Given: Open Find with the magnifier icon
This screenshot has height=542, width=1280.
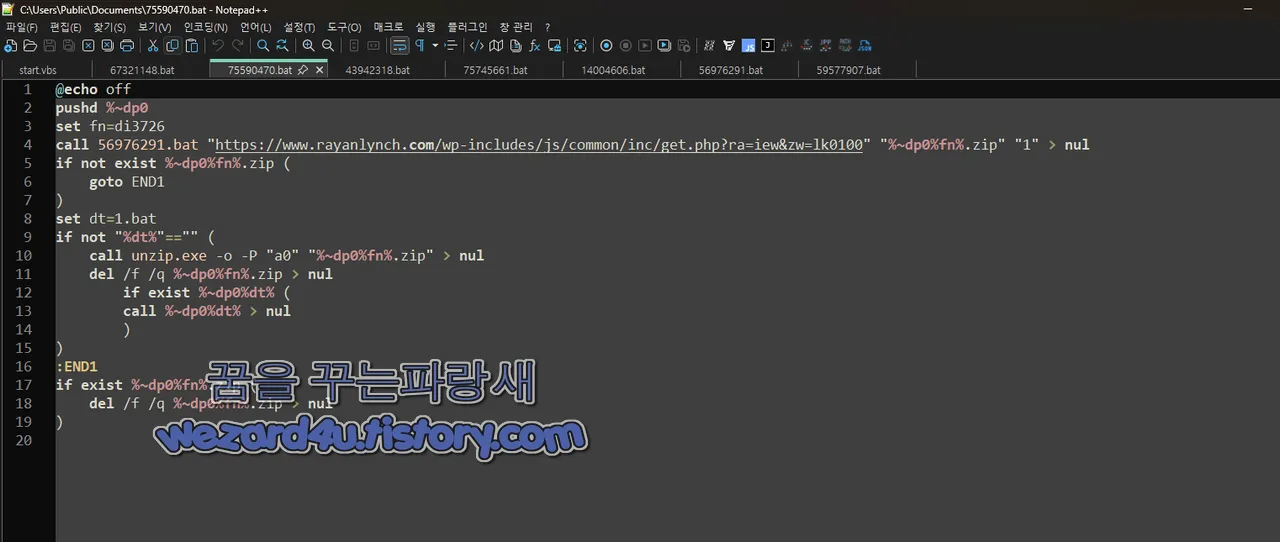Looking at the screenshot, I should click(263, 46).
